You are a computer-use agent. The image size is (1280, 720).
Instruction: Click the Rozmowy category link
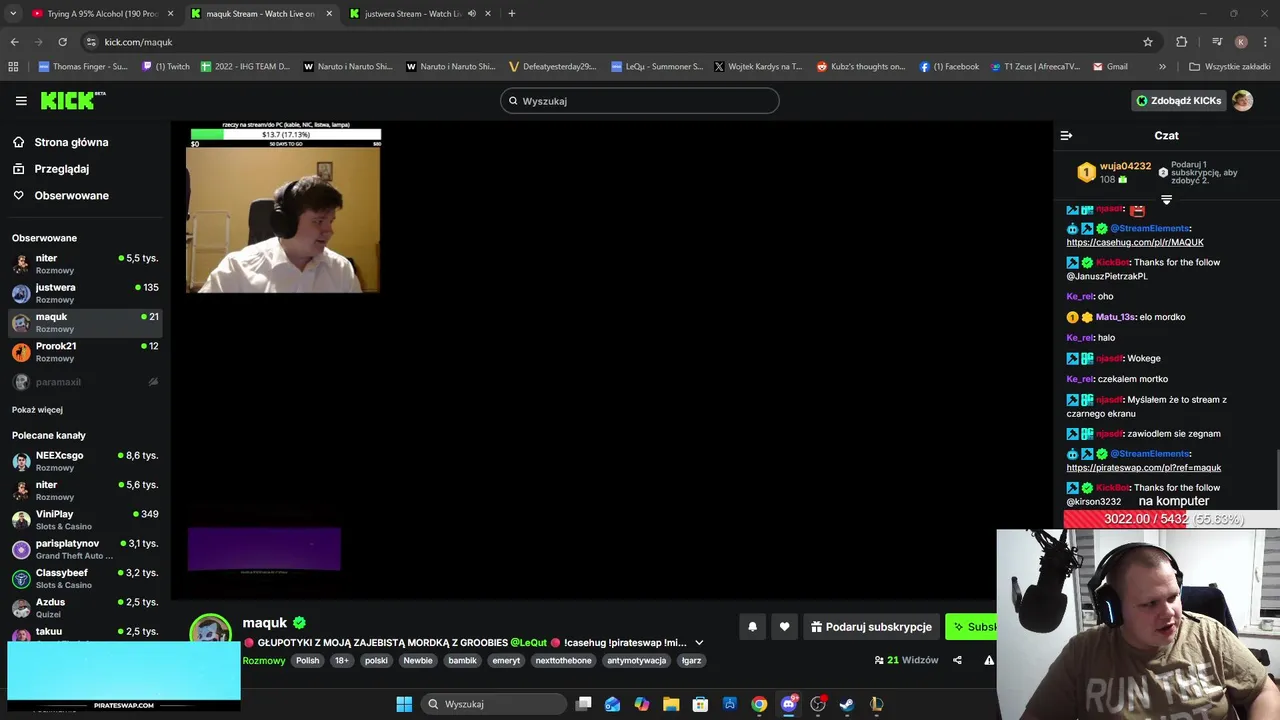[264, 660]
